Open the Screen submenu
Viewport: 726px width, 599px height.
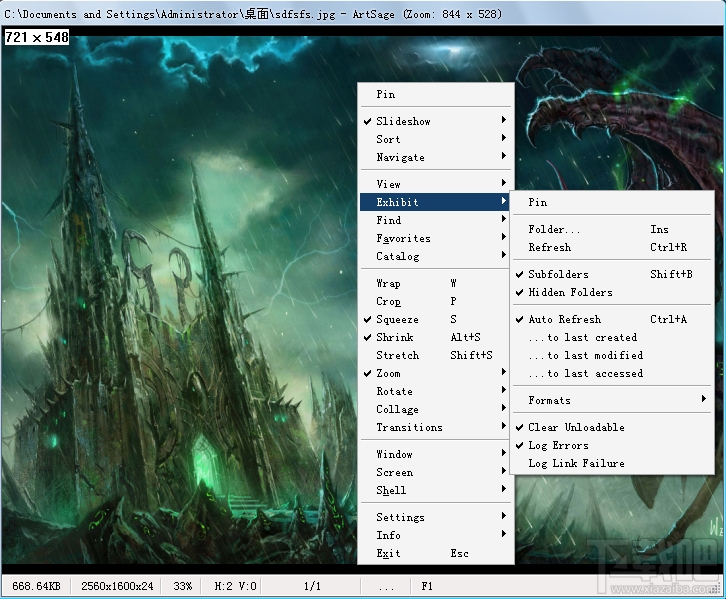click(x=436, y=472)
